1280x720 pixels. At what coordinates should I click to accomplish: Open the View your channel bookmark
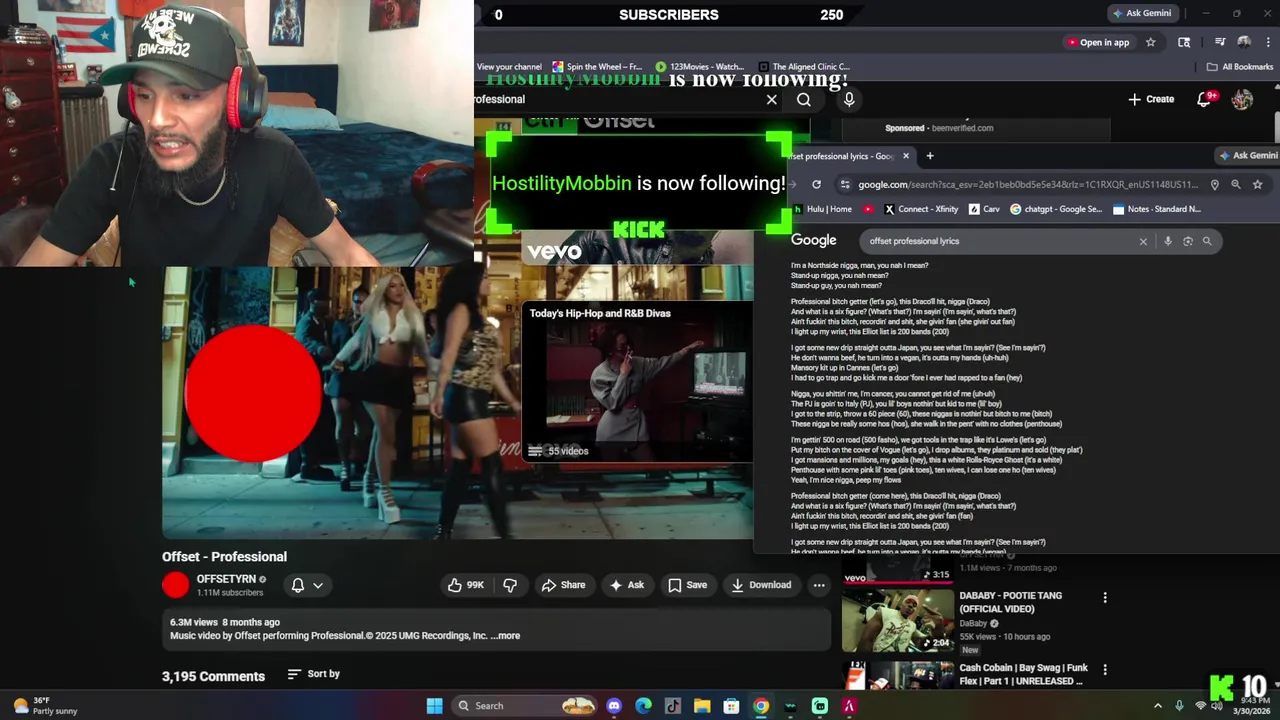(x=509, y=67)
